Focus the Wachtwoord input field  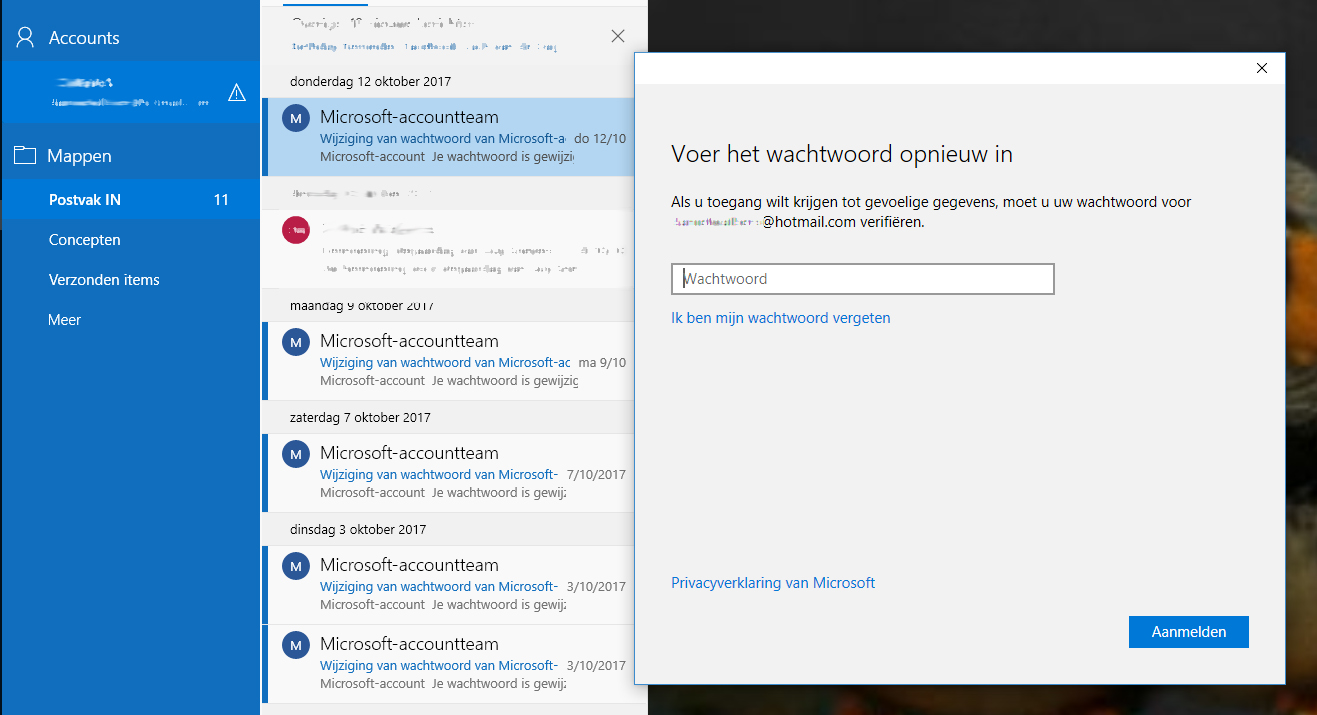click(863, 279)
